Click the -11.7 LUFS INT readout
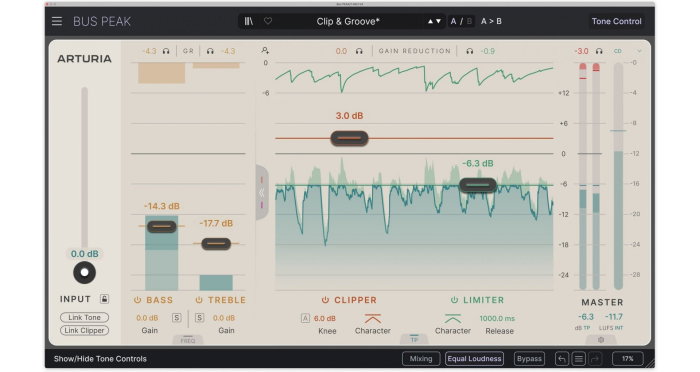Viewport: 700px width, 372px height. (613, 317)
